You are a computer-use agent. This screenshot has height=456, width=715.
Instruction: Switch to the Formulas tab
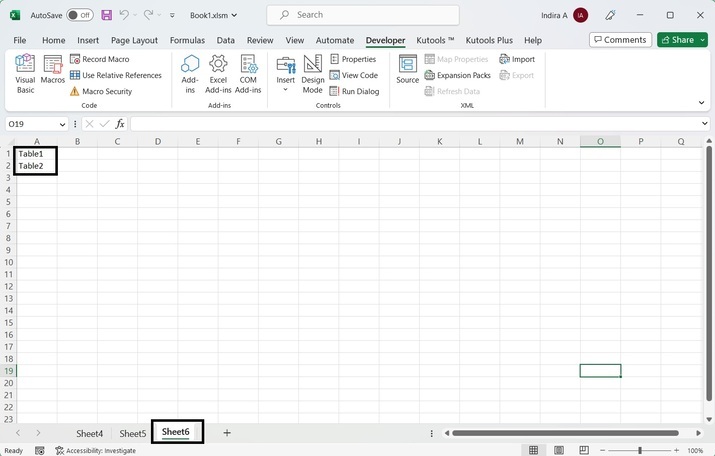tap(187, 40)
